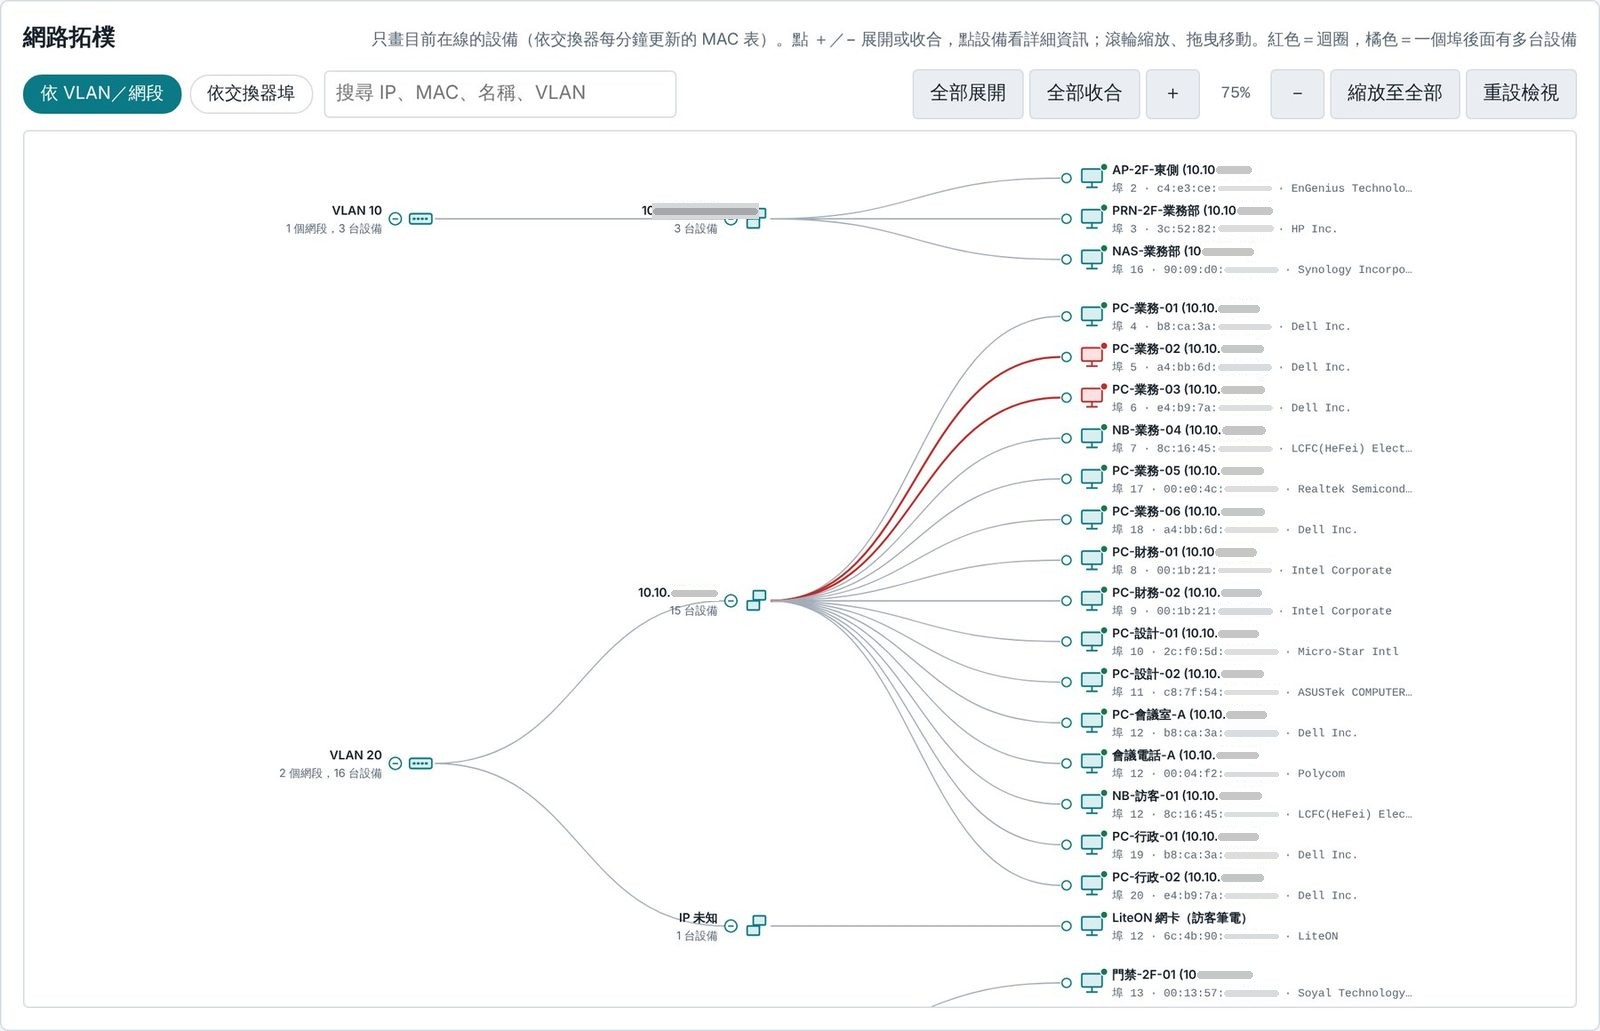Click the 會議電話-A device icon
Viewport: 1600px width, 1031px height.
tap(1092, 763)
